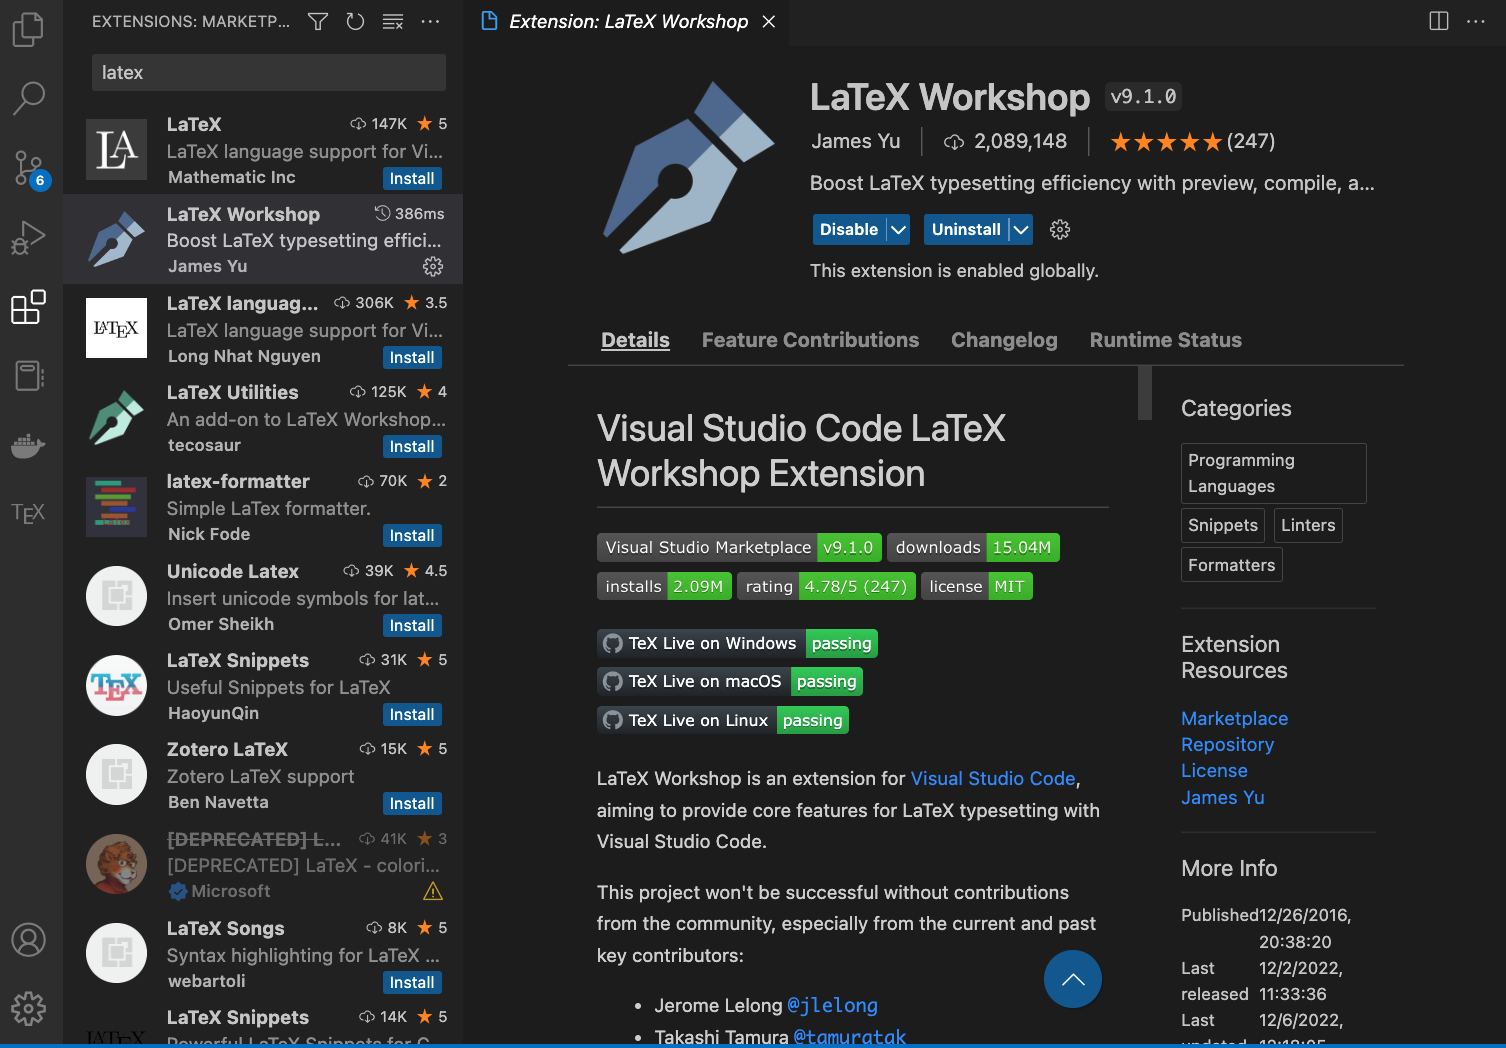Install Zotero LaTeX by Ben Navetta
Image resolution: width=1506 pixels, height=1048 pixels.
[x=412, y=804]
